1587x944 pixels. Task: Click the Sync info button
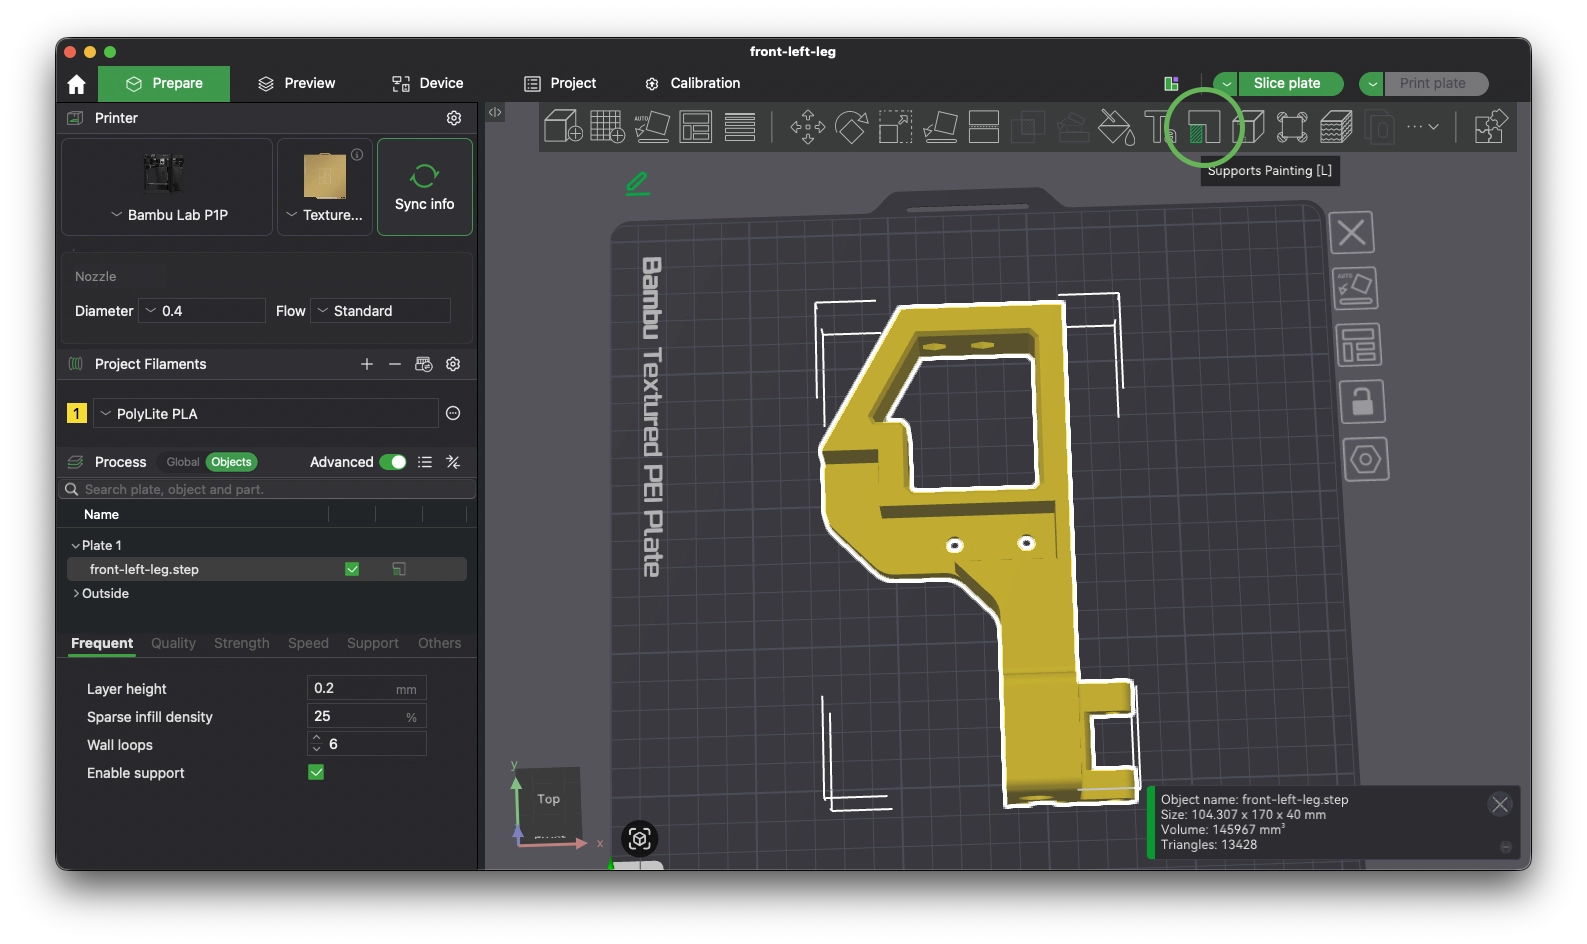coord(424,187)
